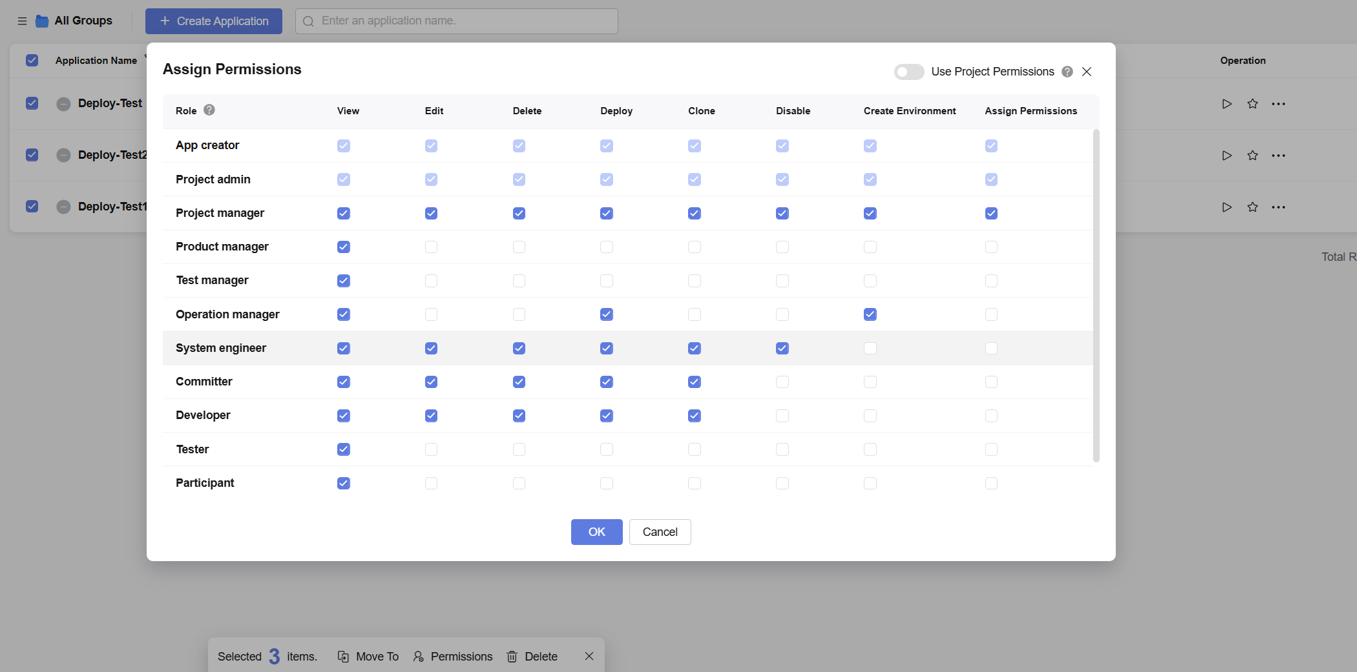Screen dimensions: 1357x672
Task: Uncheck the select-all applications checkbox
Action: click(x=32, y=60)
